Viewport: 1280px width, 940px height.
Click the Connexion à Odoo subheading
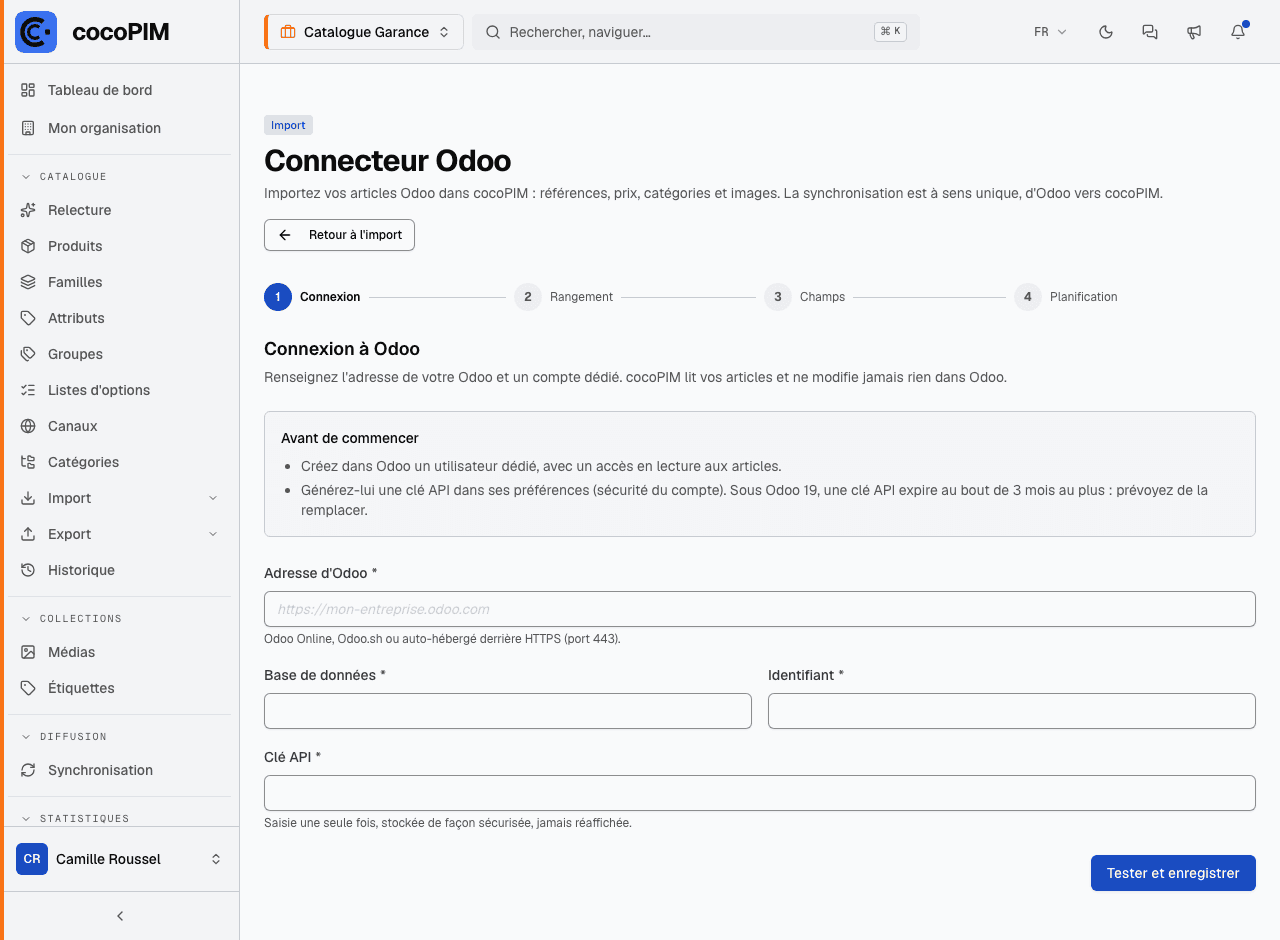(x=342, y=349)
